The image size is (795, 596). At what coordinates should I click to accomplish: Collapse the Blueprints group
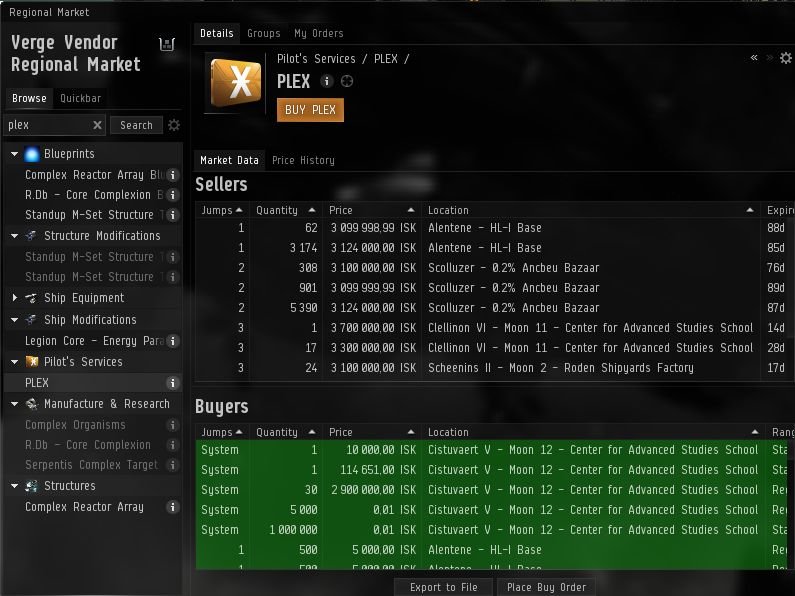[14, 154]
